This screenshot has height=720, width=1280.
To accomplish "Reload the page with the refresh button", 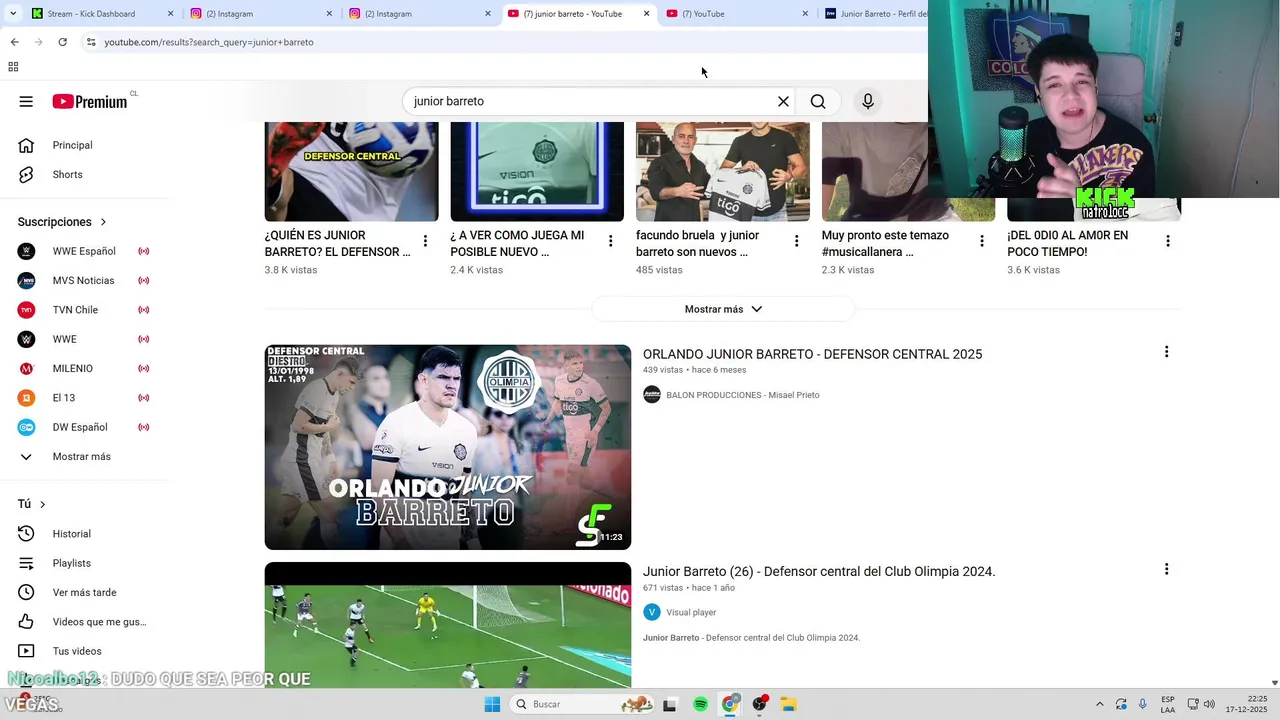I will tap(62, 42).
